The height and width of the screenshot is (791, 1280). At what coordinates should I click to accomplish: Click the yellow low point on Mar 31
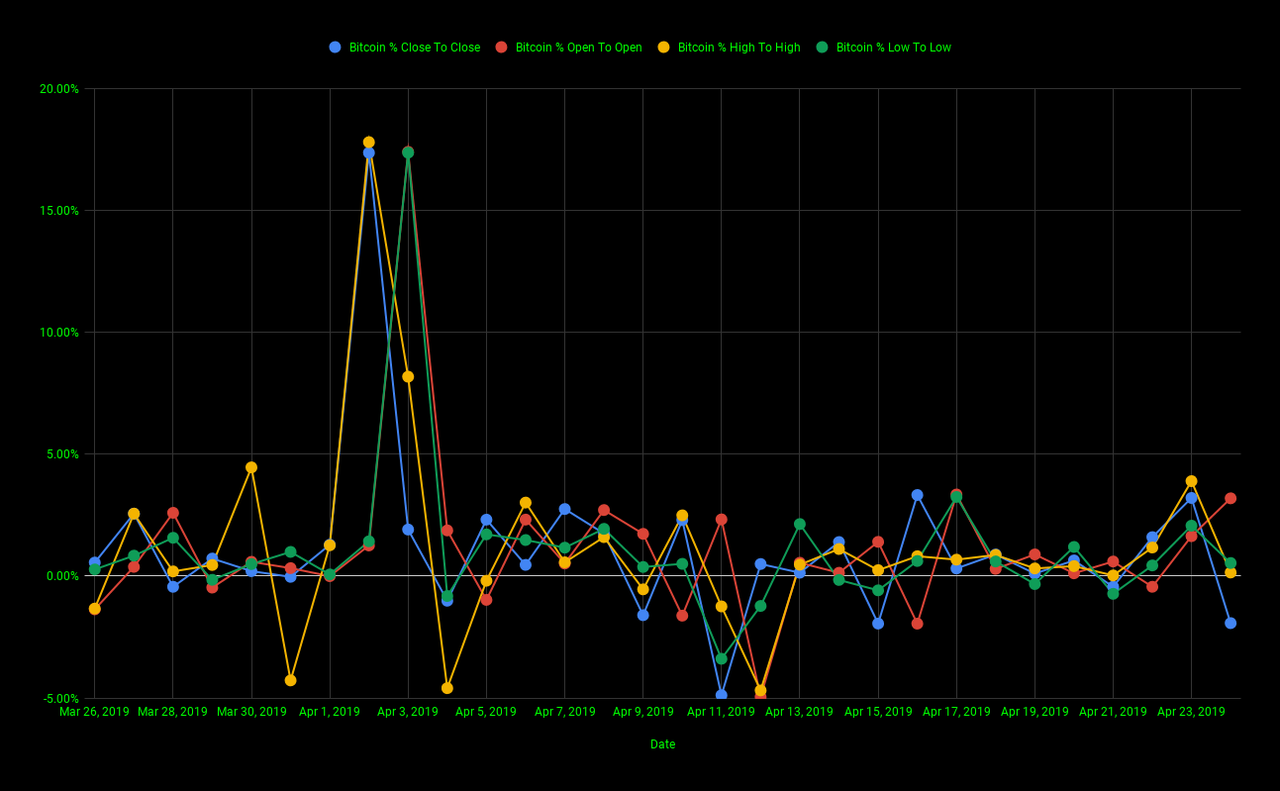[x=290, y=680]
